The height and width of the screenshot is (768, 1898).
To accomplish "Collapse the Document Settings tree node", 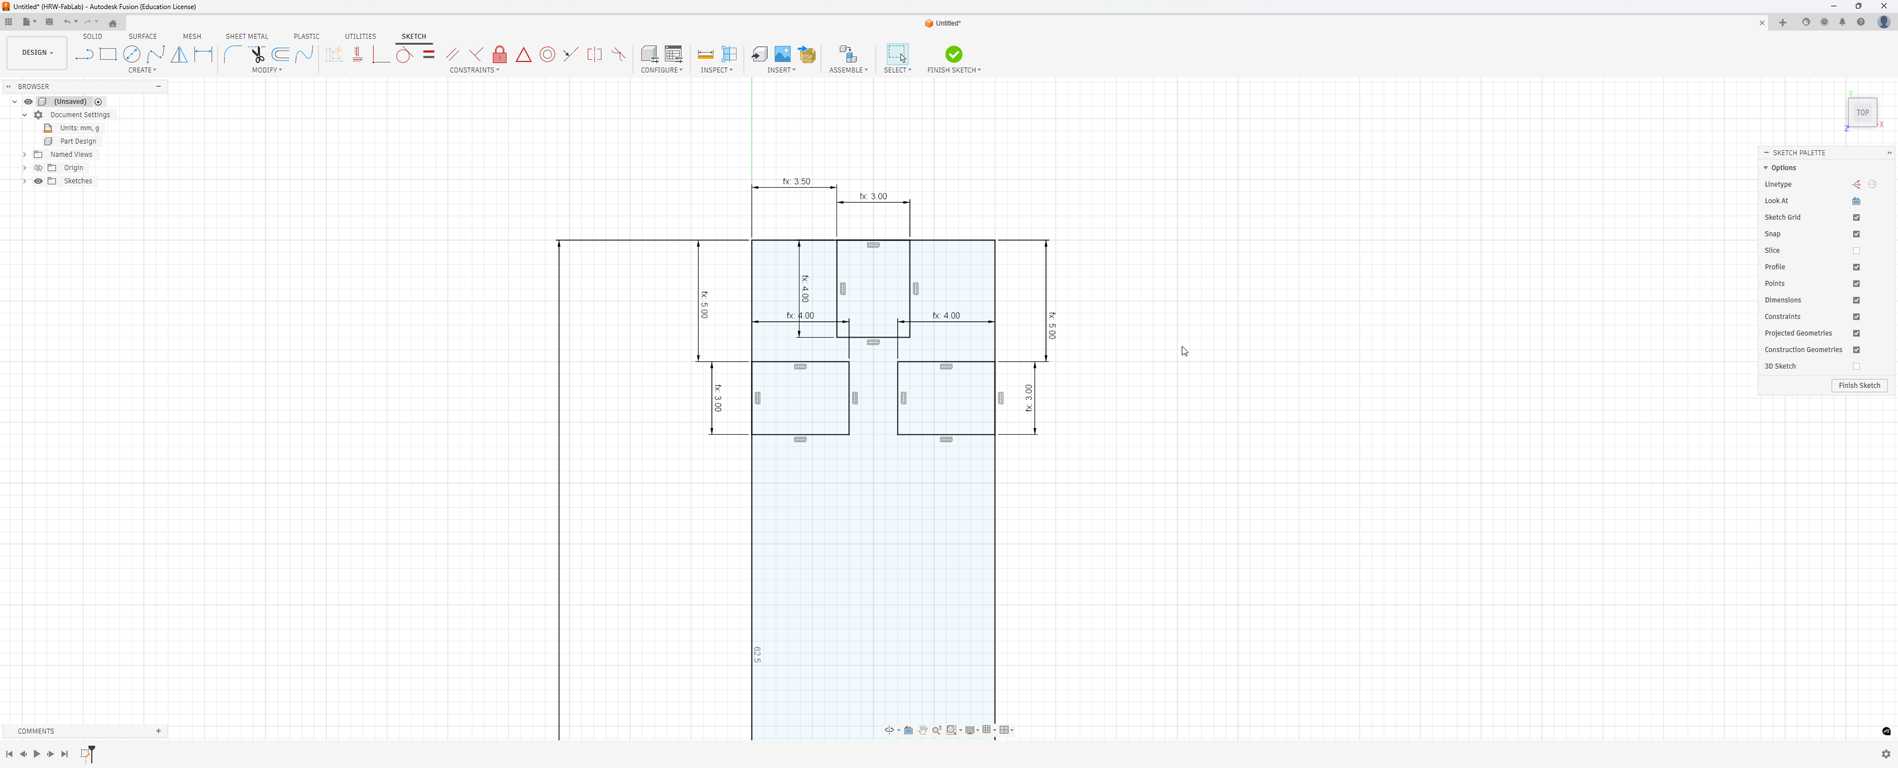I will pos(25,115).
